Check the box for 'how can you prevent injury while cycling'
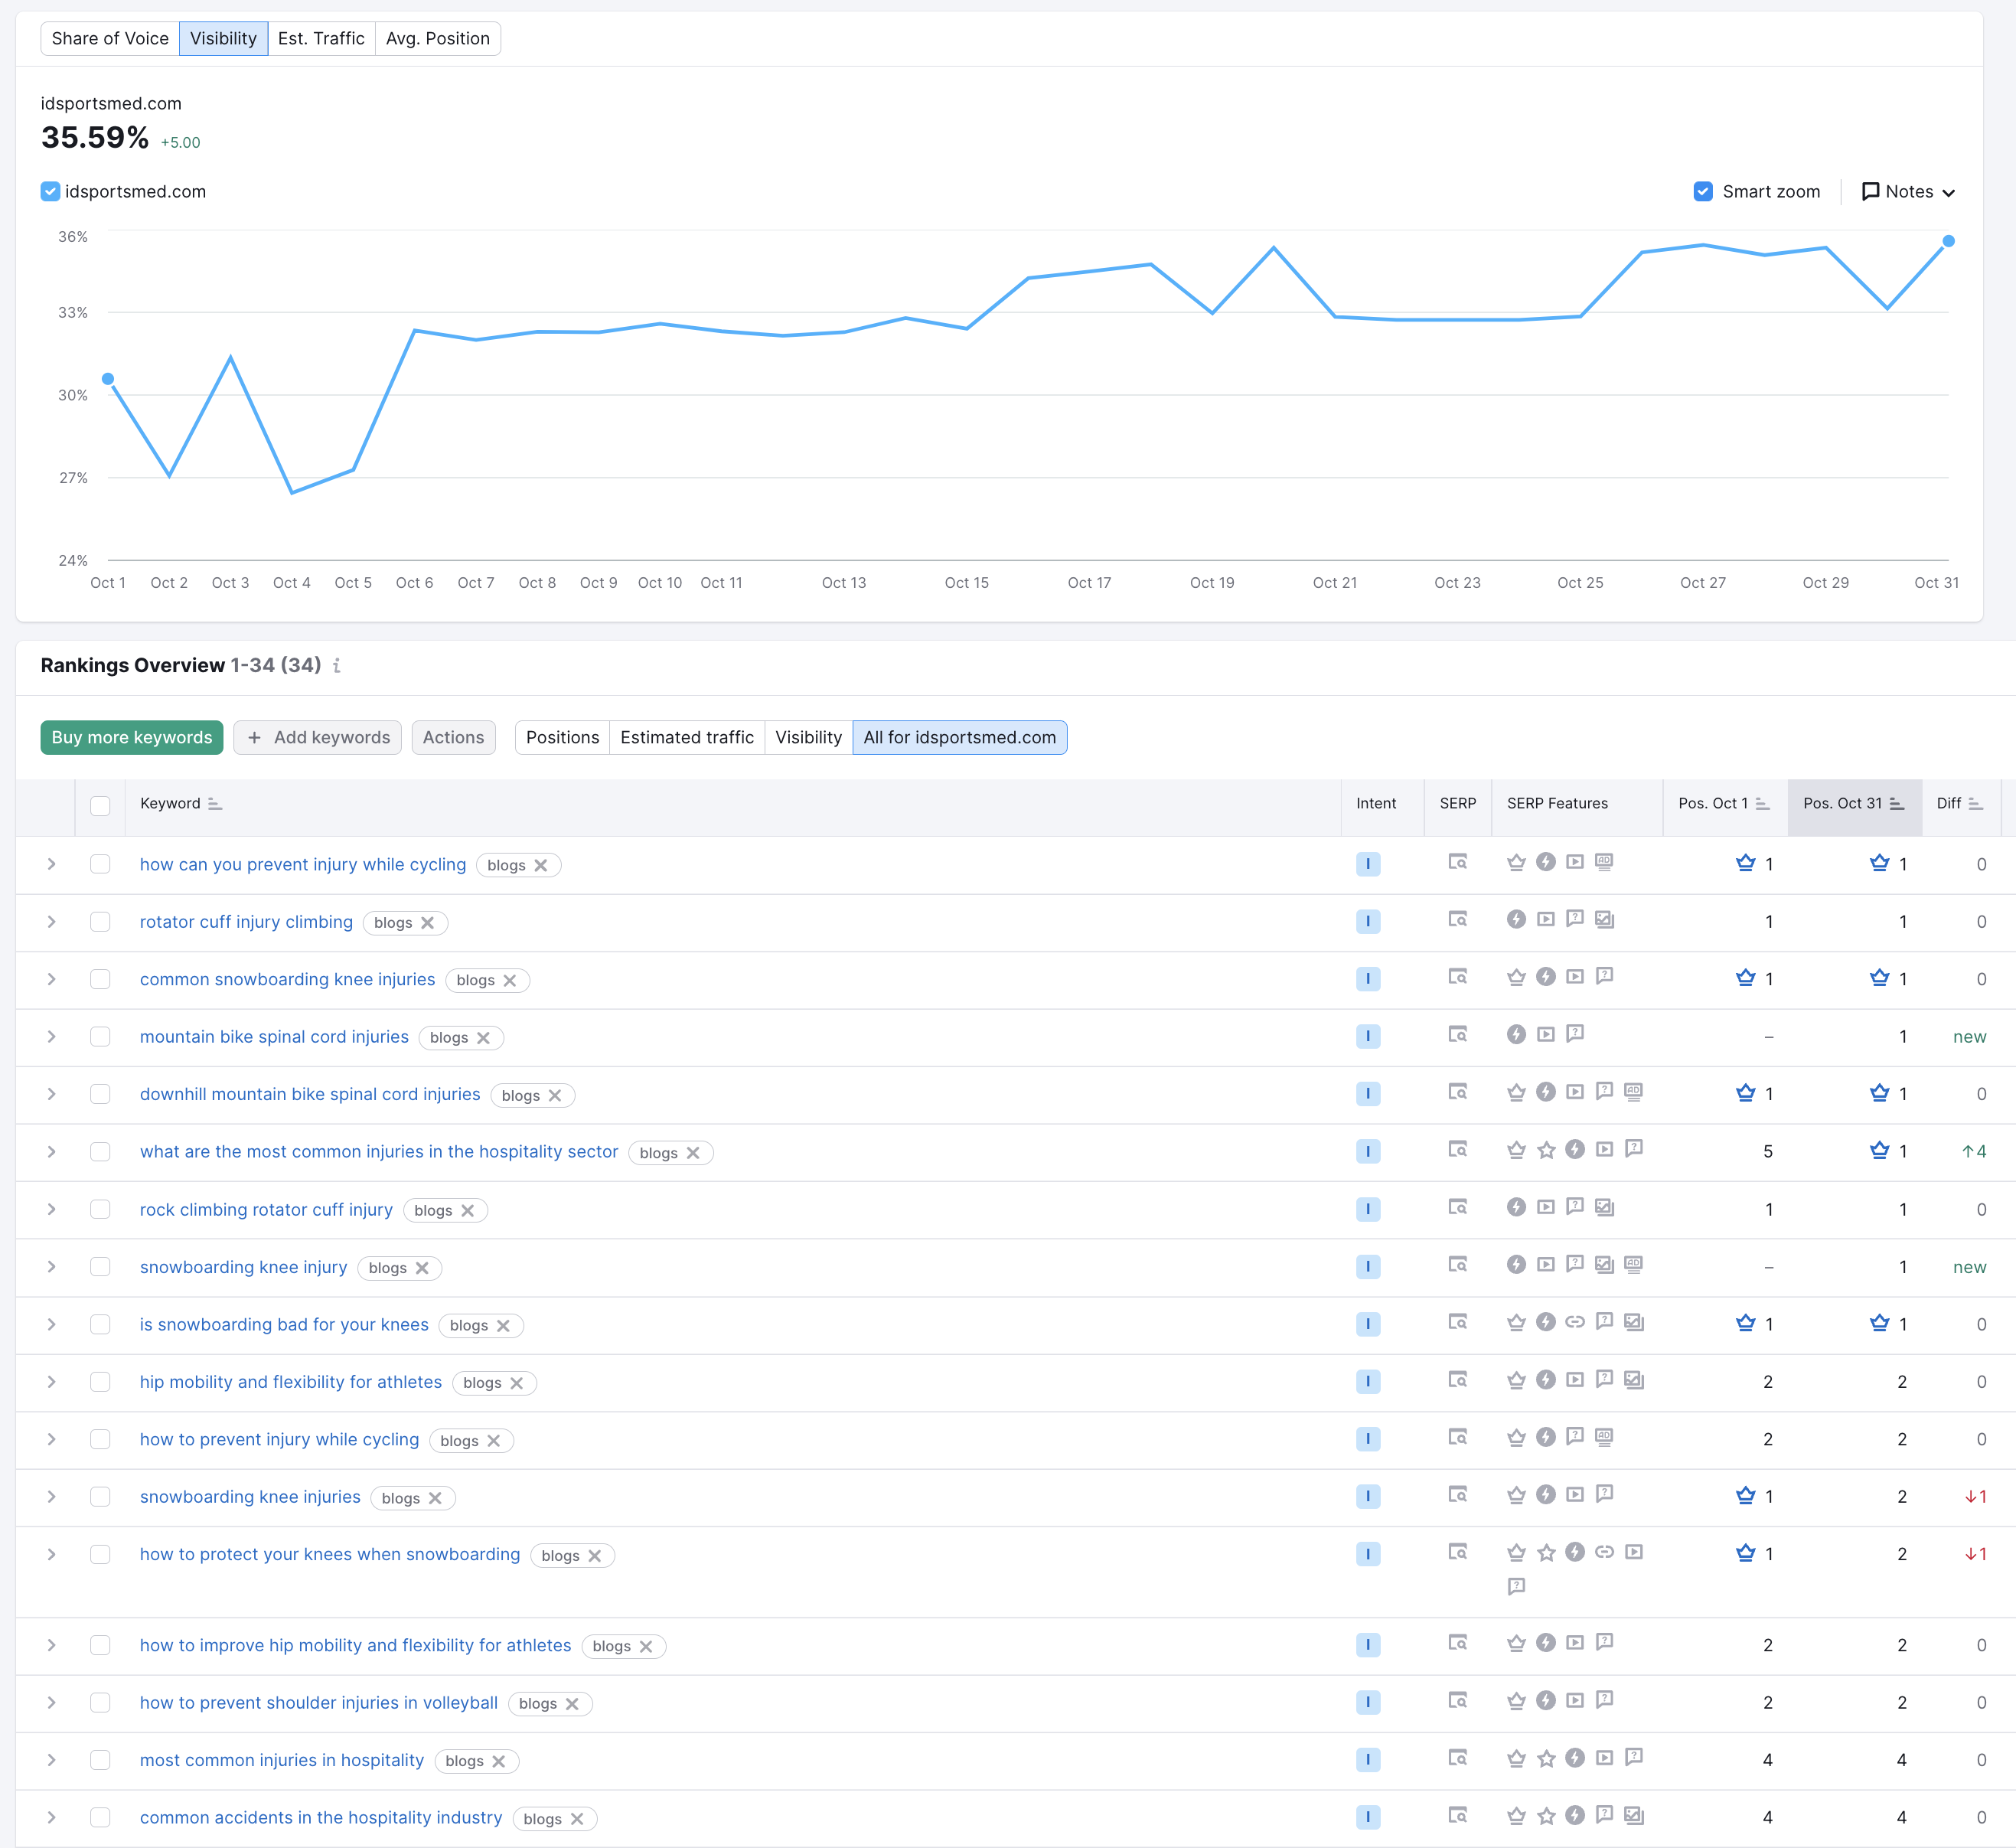 click(x=100, y=864)
